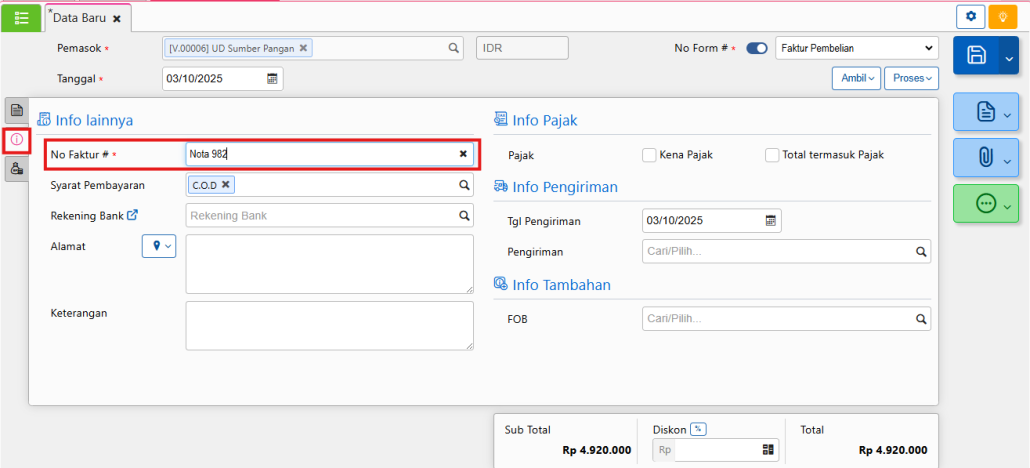
Task: Enable the Kena Pajak checkbox
Action: pyautogui.click(x=650, y=155)
